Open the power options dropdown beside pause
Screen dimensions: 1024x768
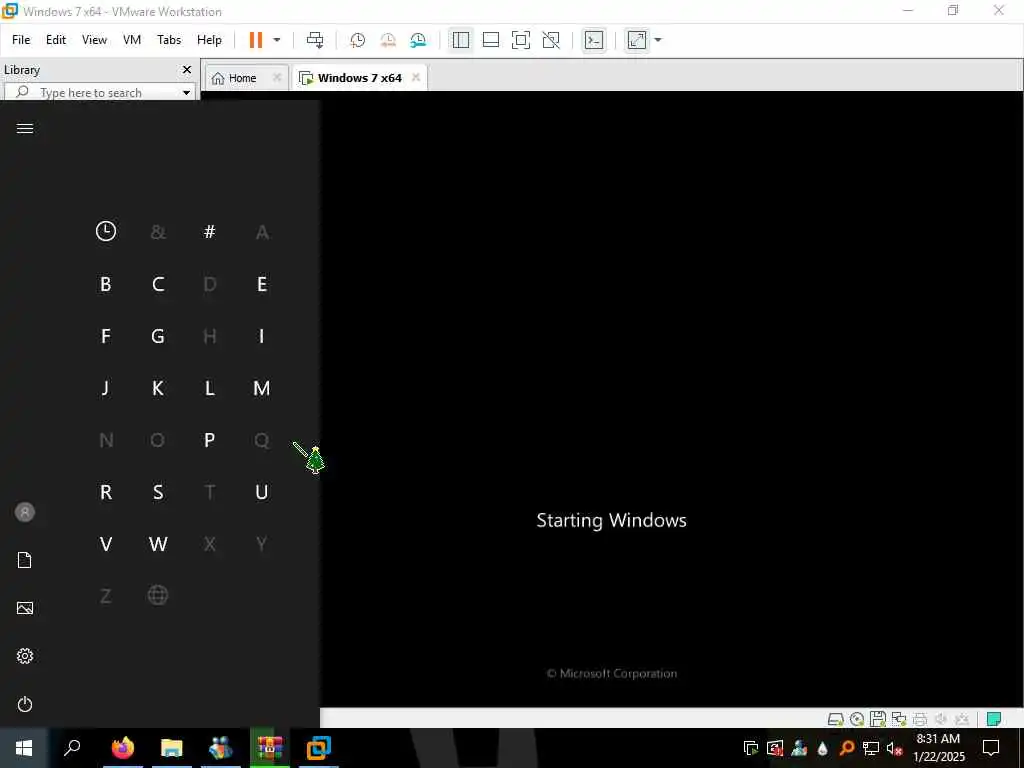pyautogui.click(x=277, y=40)
